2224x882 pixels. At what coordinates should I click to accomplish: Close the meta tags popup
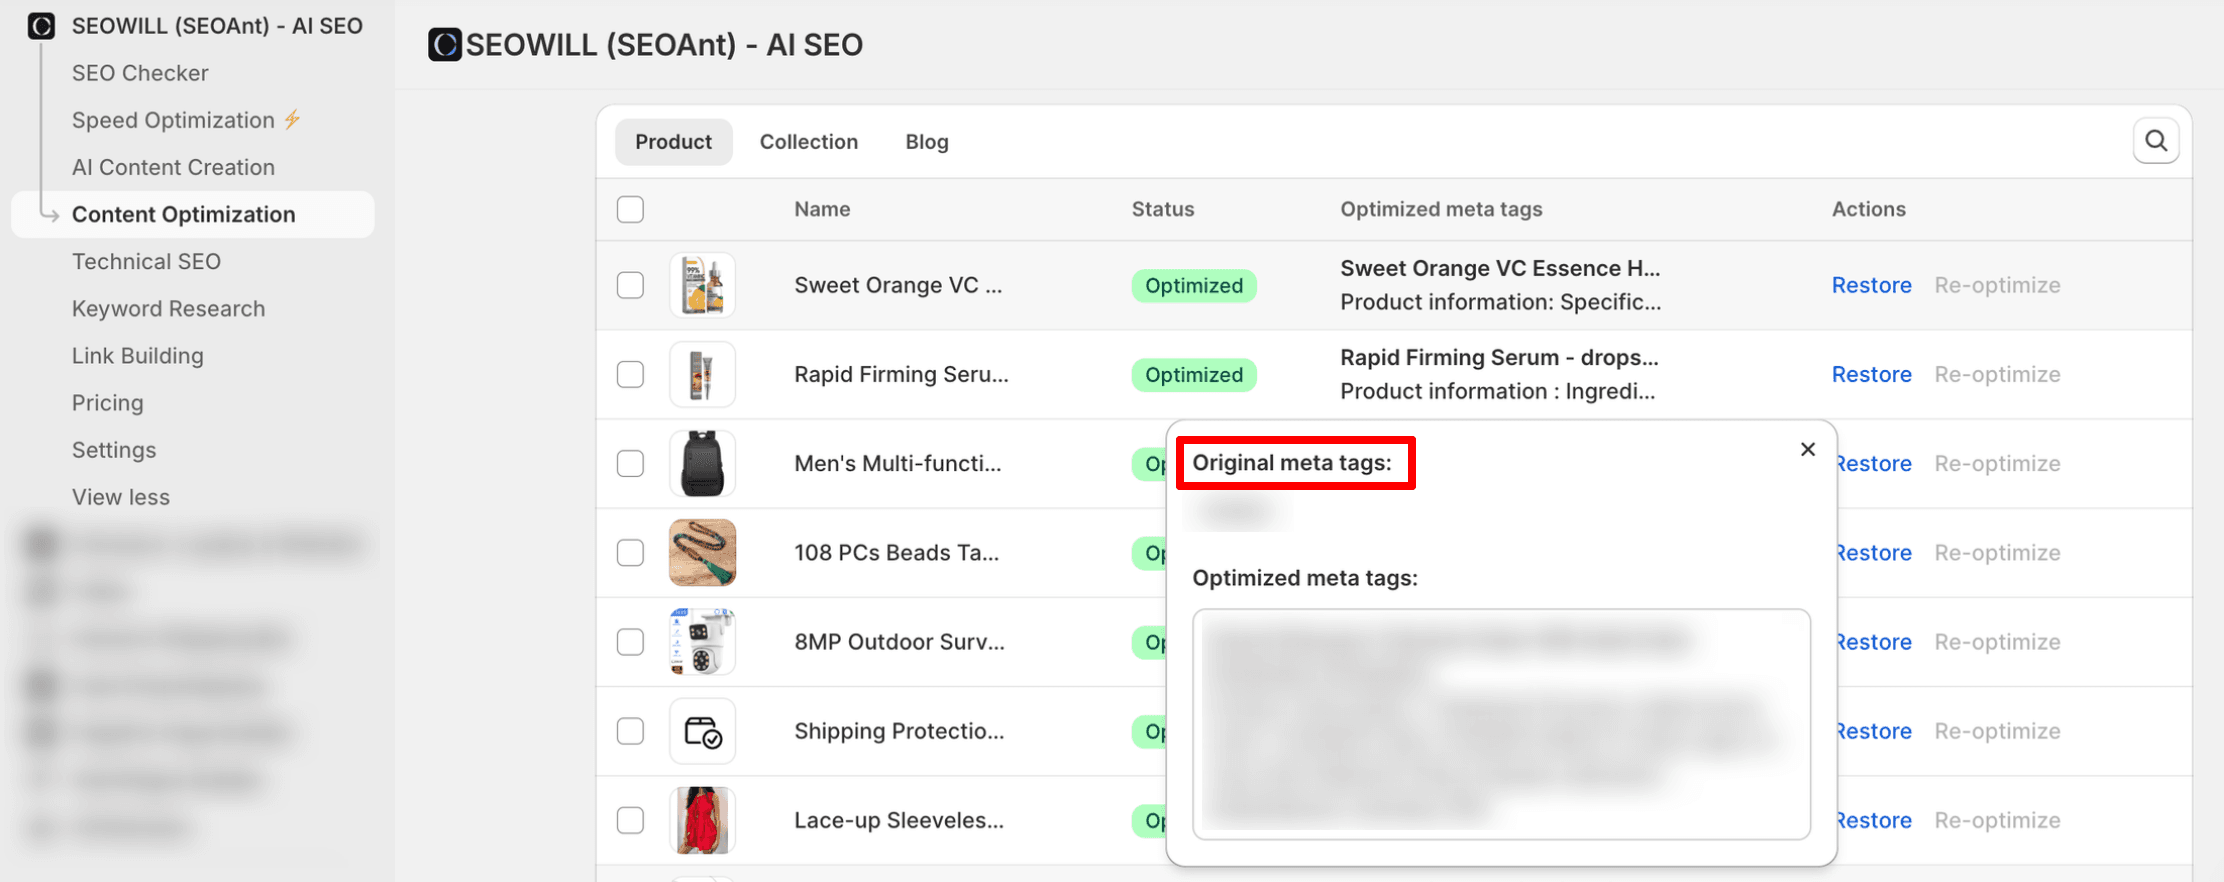pos(1807,450)
